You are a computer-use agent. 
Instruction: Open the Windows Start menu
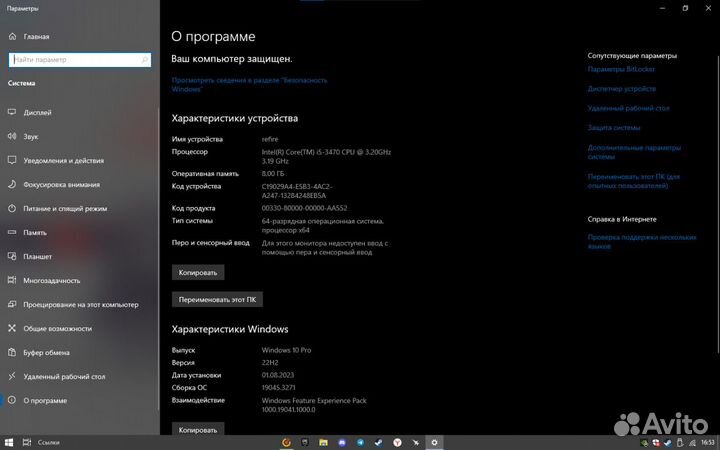click(9, 443)
